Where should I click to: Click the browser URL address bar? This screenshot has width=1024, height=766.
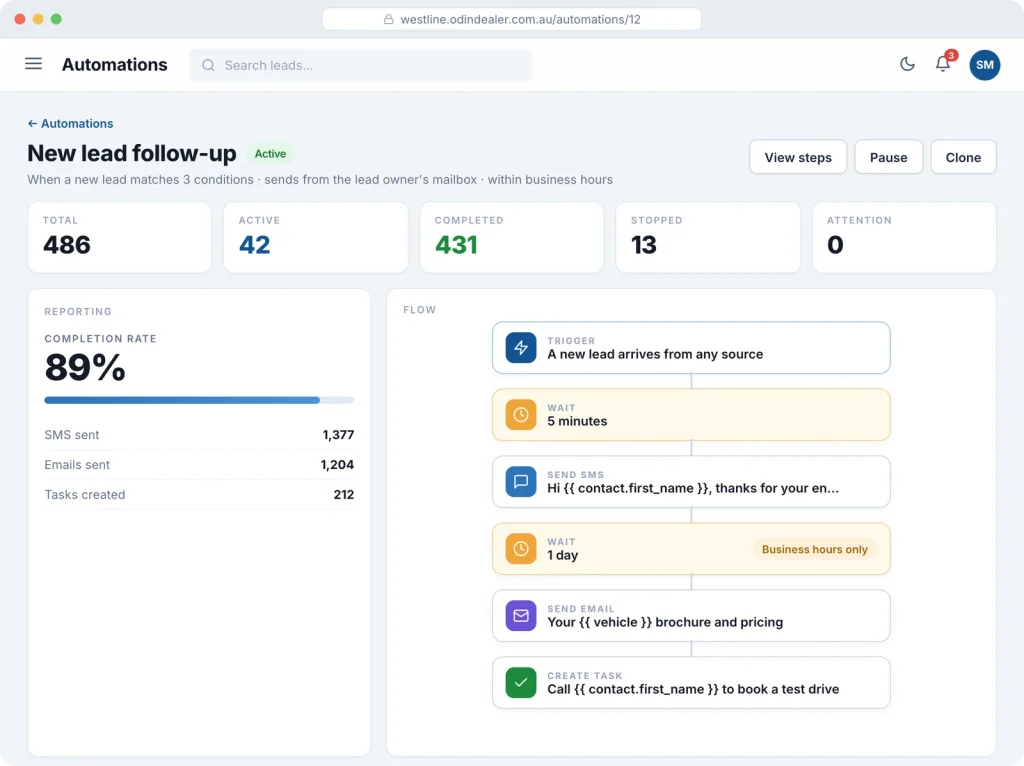point(512,20)
